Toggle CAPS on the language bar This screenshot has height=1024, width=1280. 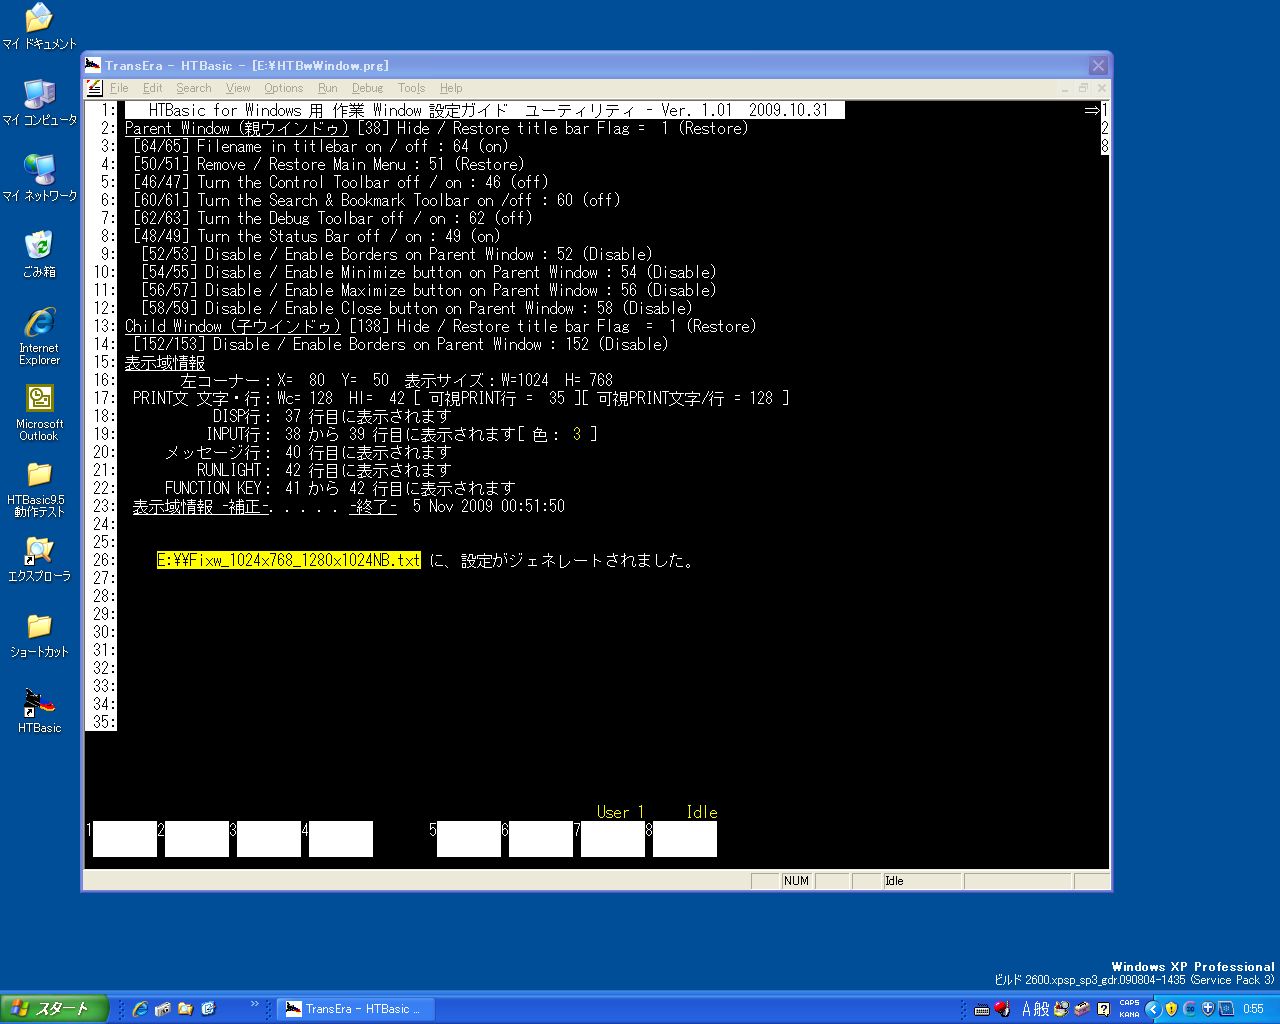click(1129, 1003)
